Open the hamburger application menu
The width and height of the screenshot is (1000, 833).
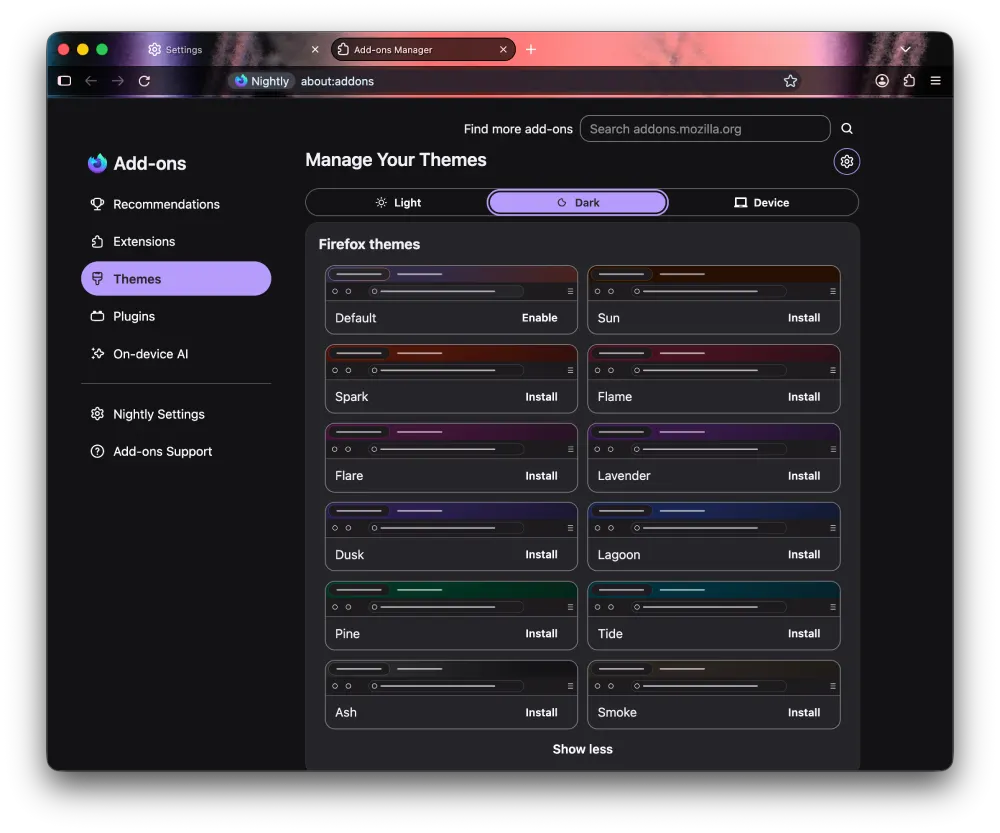[936, 81]
